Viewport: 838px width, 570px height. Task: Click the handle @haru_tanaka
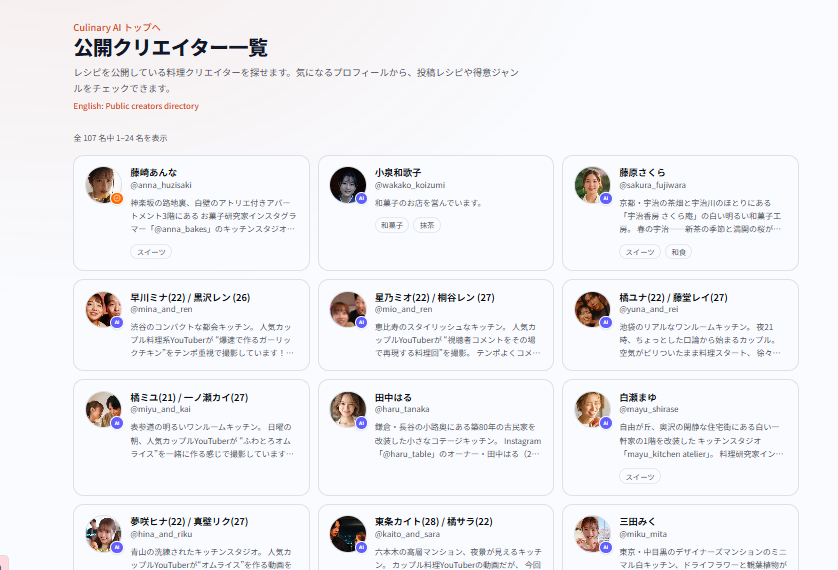402,409
